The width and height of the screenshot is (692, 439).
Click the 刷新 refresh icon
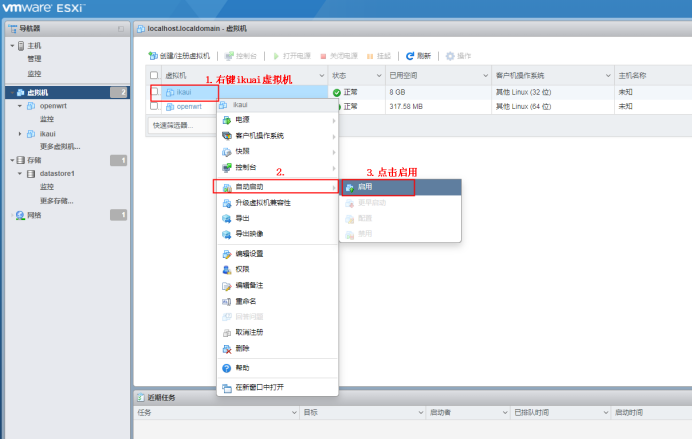410,56
